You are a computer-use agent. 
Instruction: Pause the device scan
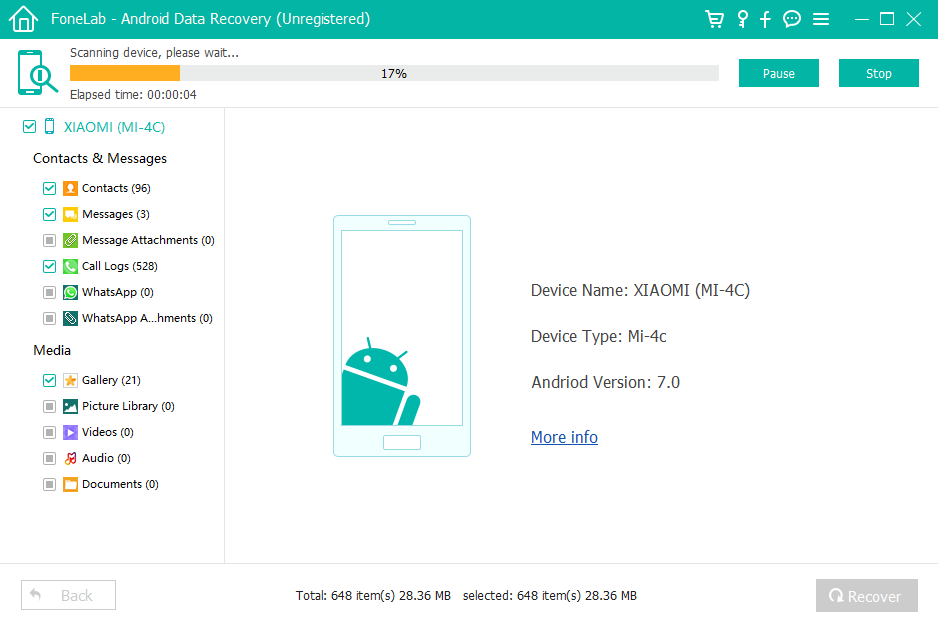click(x=778, y=72)
